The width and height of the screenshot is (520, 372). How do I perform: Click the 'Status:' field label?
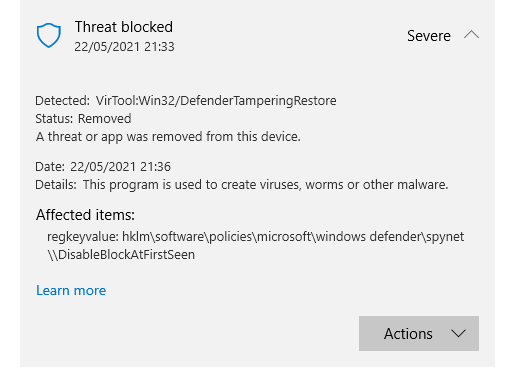coord(54,119)
